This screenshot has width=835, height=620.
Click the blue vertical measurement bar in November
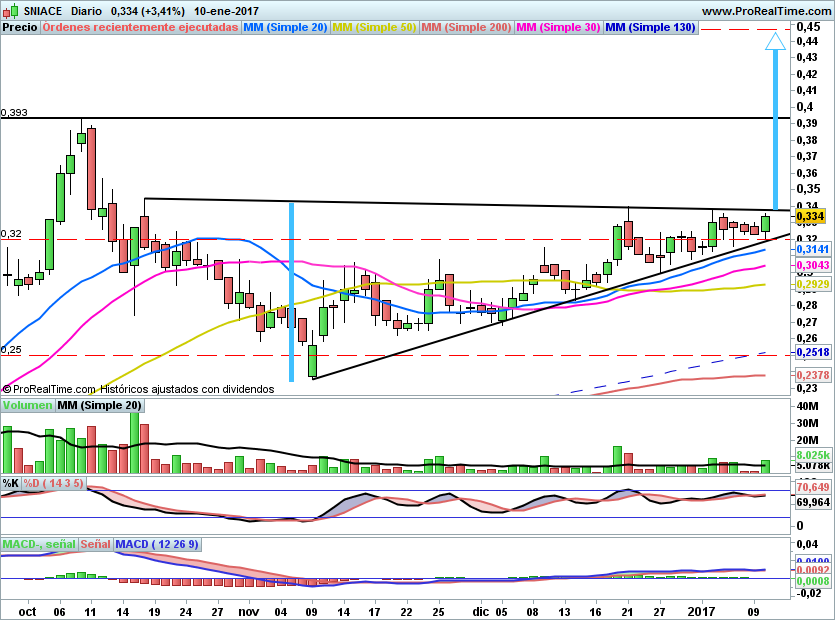pos(291,290)
